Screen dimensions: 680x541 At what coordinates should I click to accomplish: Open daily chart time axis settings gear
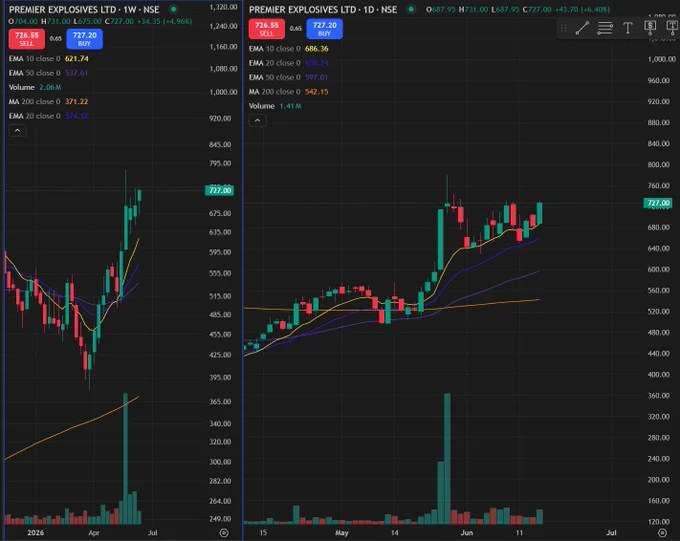[x=662, y=533]
